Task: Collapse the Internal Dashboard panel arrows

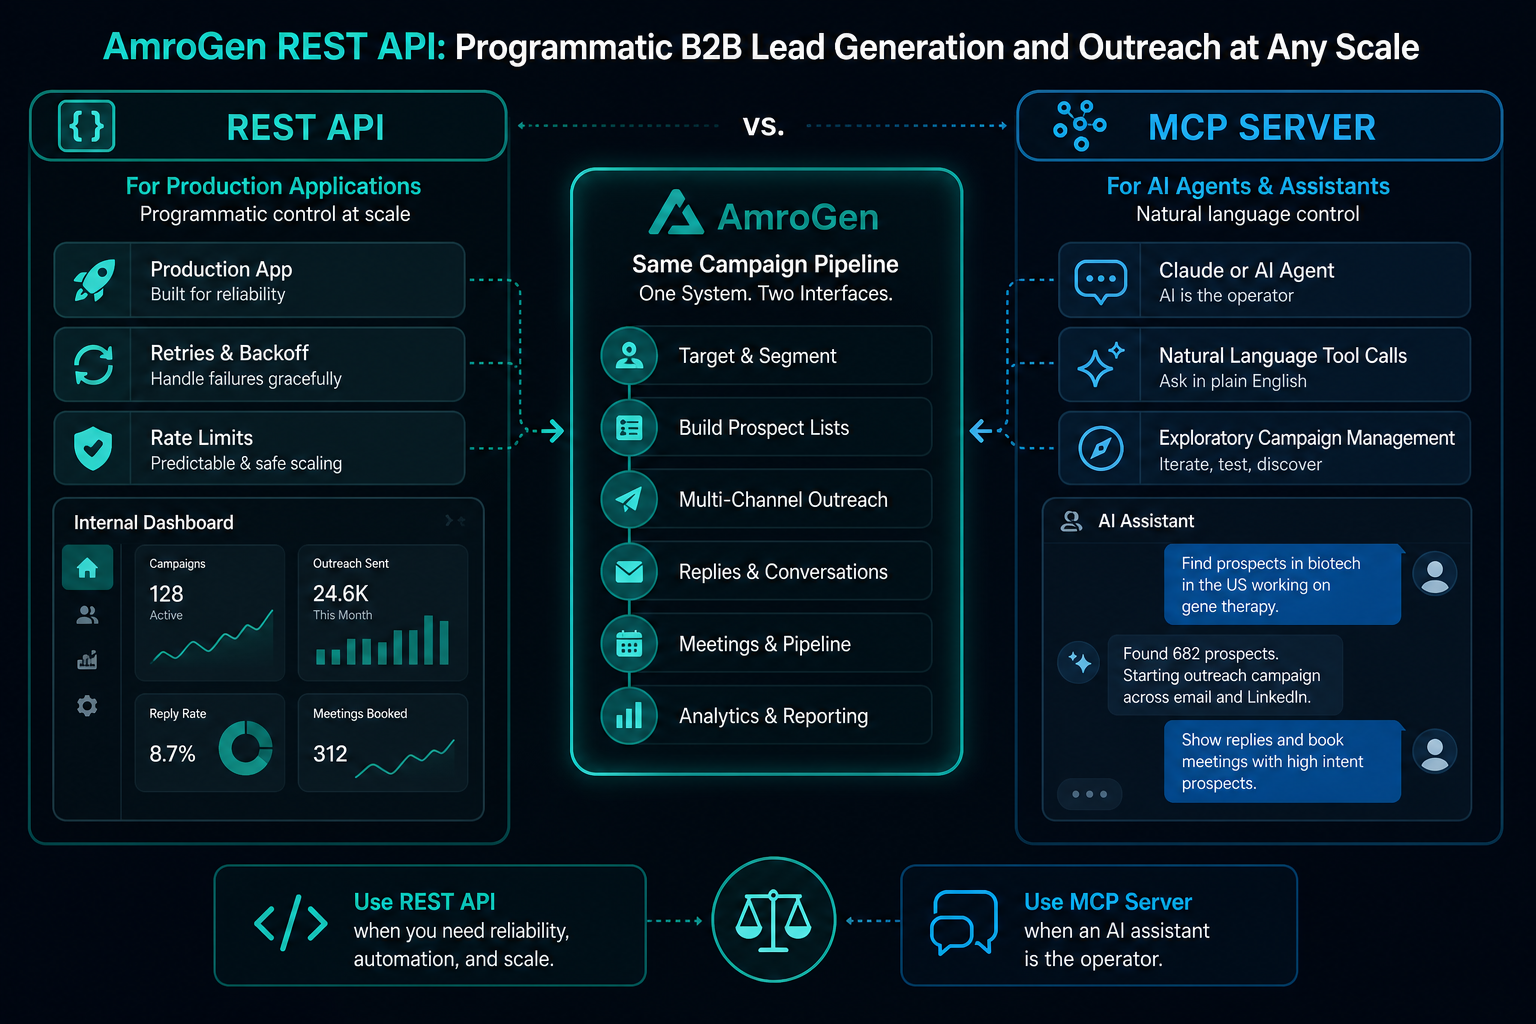Action: (455, 521)
